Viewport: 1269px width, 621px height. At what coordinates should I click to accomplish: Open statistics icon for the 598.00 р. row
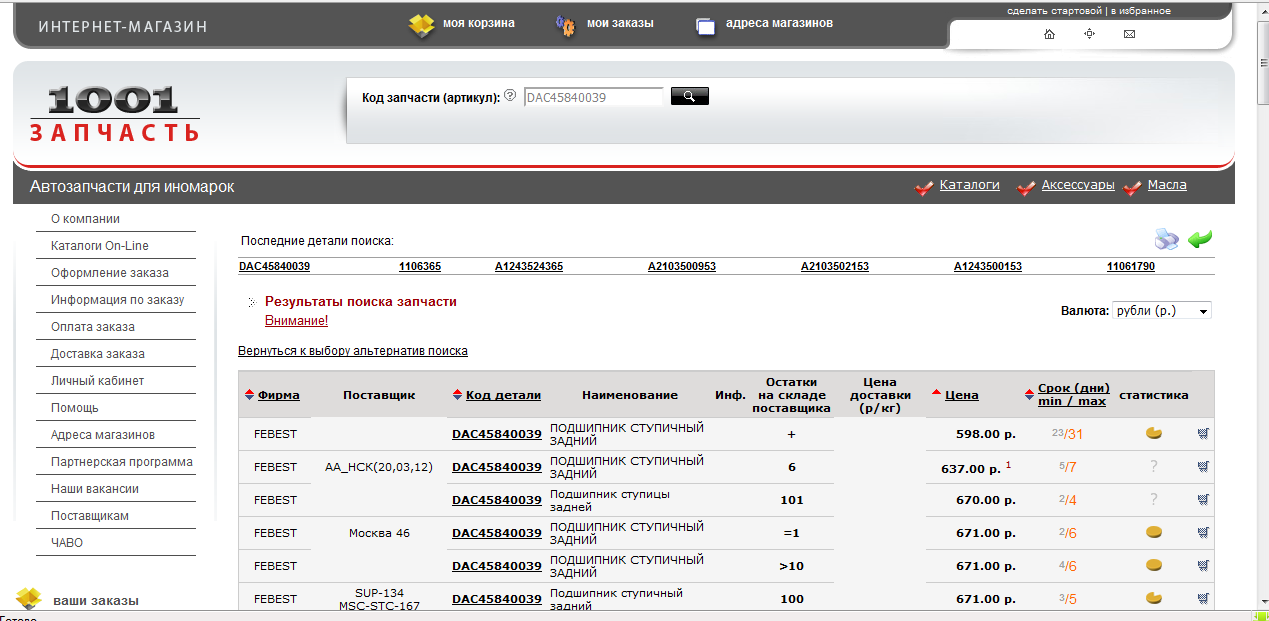tap(1154, 434)
